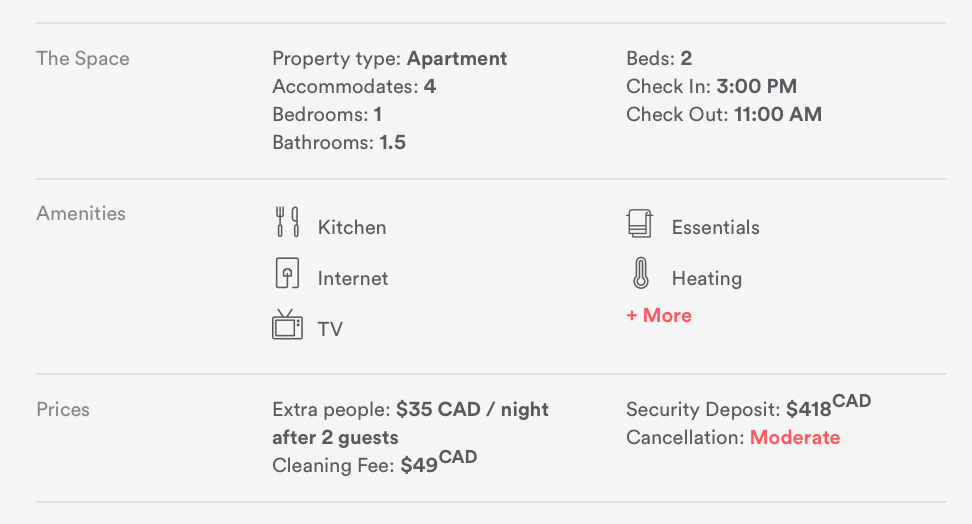Click the TV amenity icon
Image resolution: width=972 pixels, height=524 pixels.
288,324
